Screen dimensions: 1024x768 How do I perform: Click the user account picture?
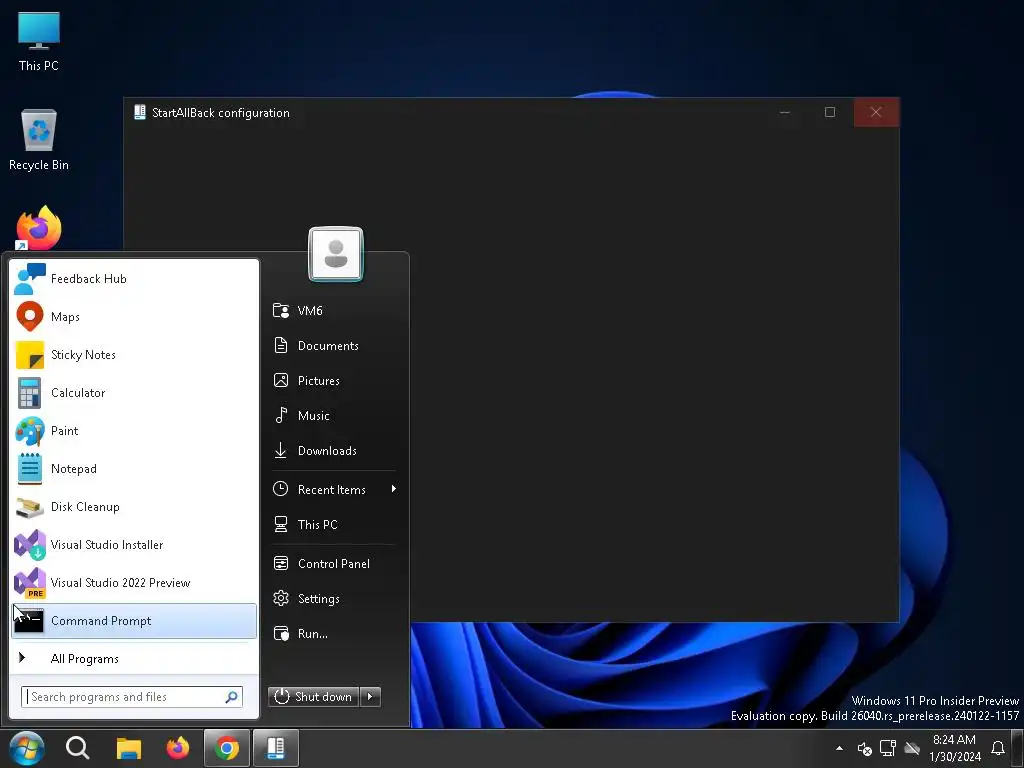(336, 254)
